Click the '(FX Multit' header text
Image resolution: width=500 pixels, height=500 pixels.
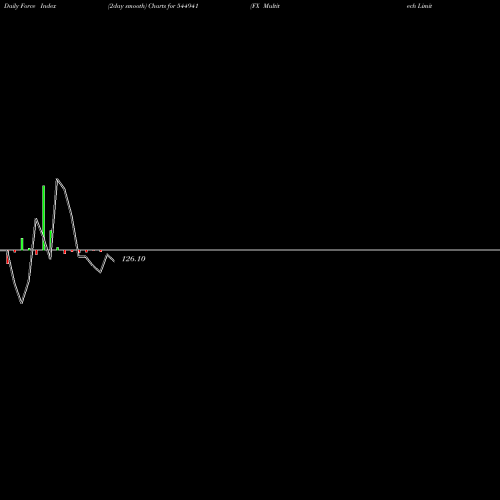[265, 6]
